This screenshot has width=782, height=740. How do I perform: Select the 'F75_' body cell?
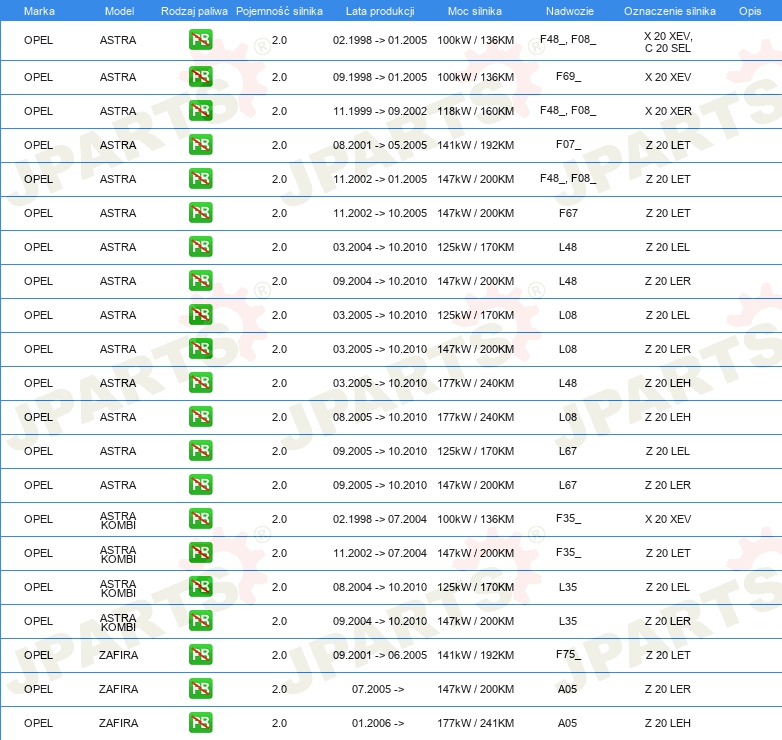568,654
